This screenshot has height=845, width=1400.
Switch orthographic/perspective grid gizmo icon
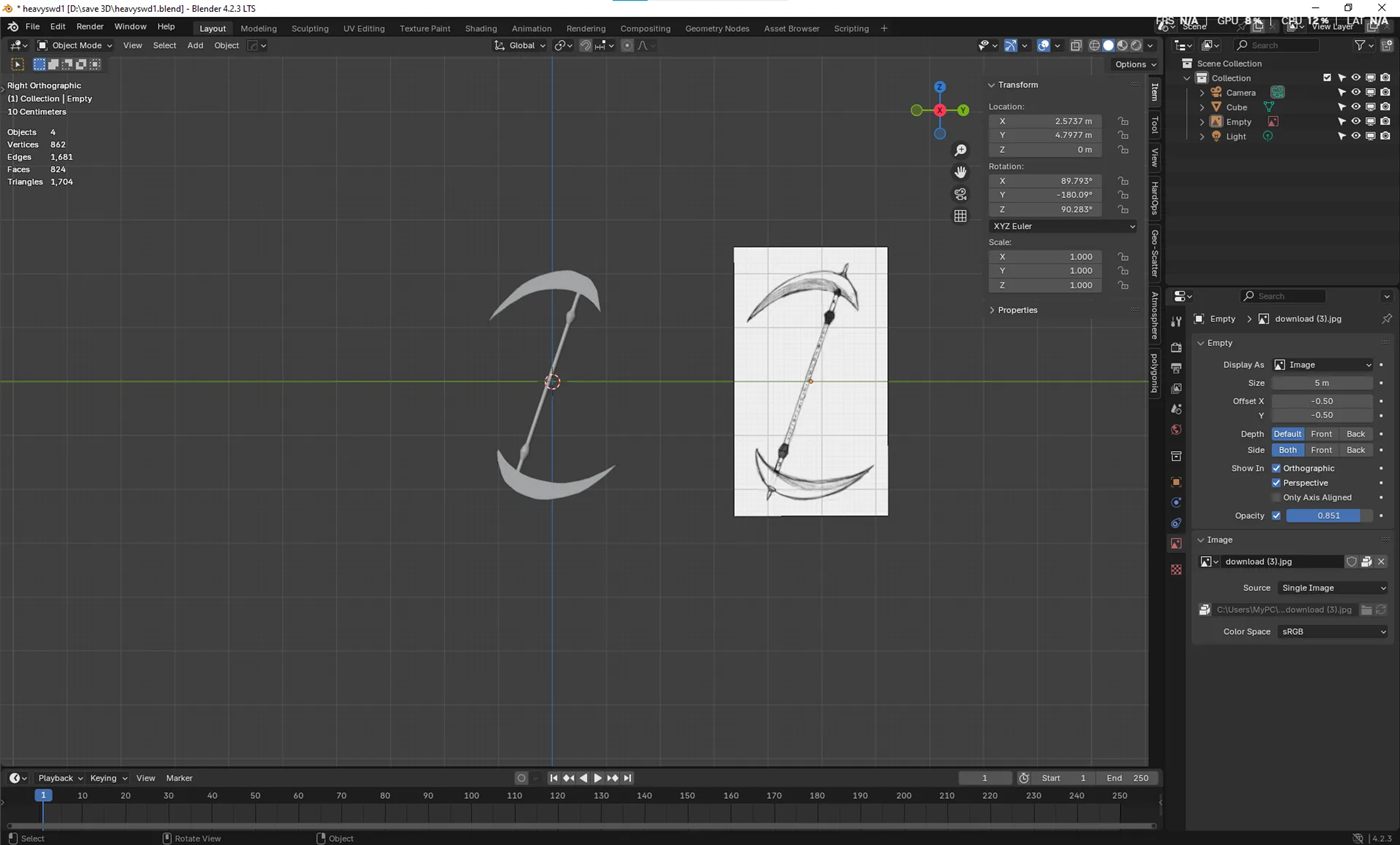(x=960, y=216)
